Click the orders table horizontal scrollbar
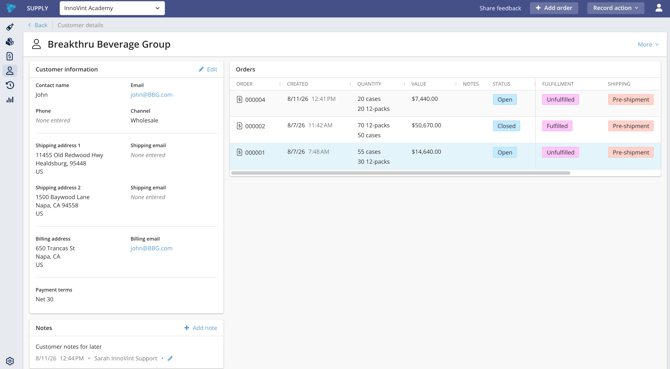The width and height of the screenshot is (670, 369). (x=400, y=173)
